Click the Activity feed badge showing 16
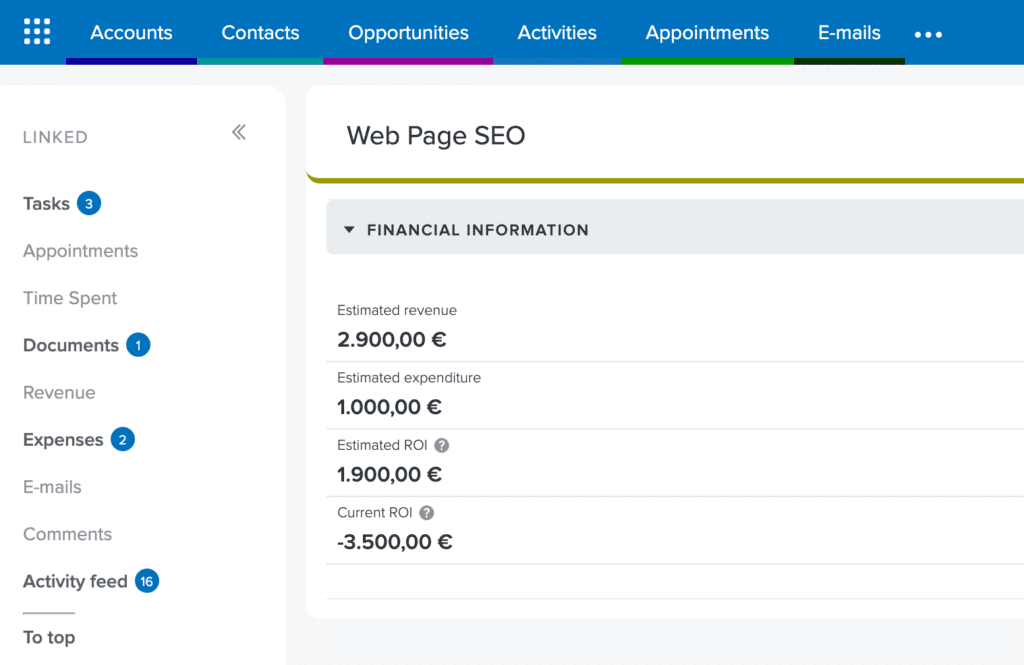Screen dimensions: 1024x665 146,581
